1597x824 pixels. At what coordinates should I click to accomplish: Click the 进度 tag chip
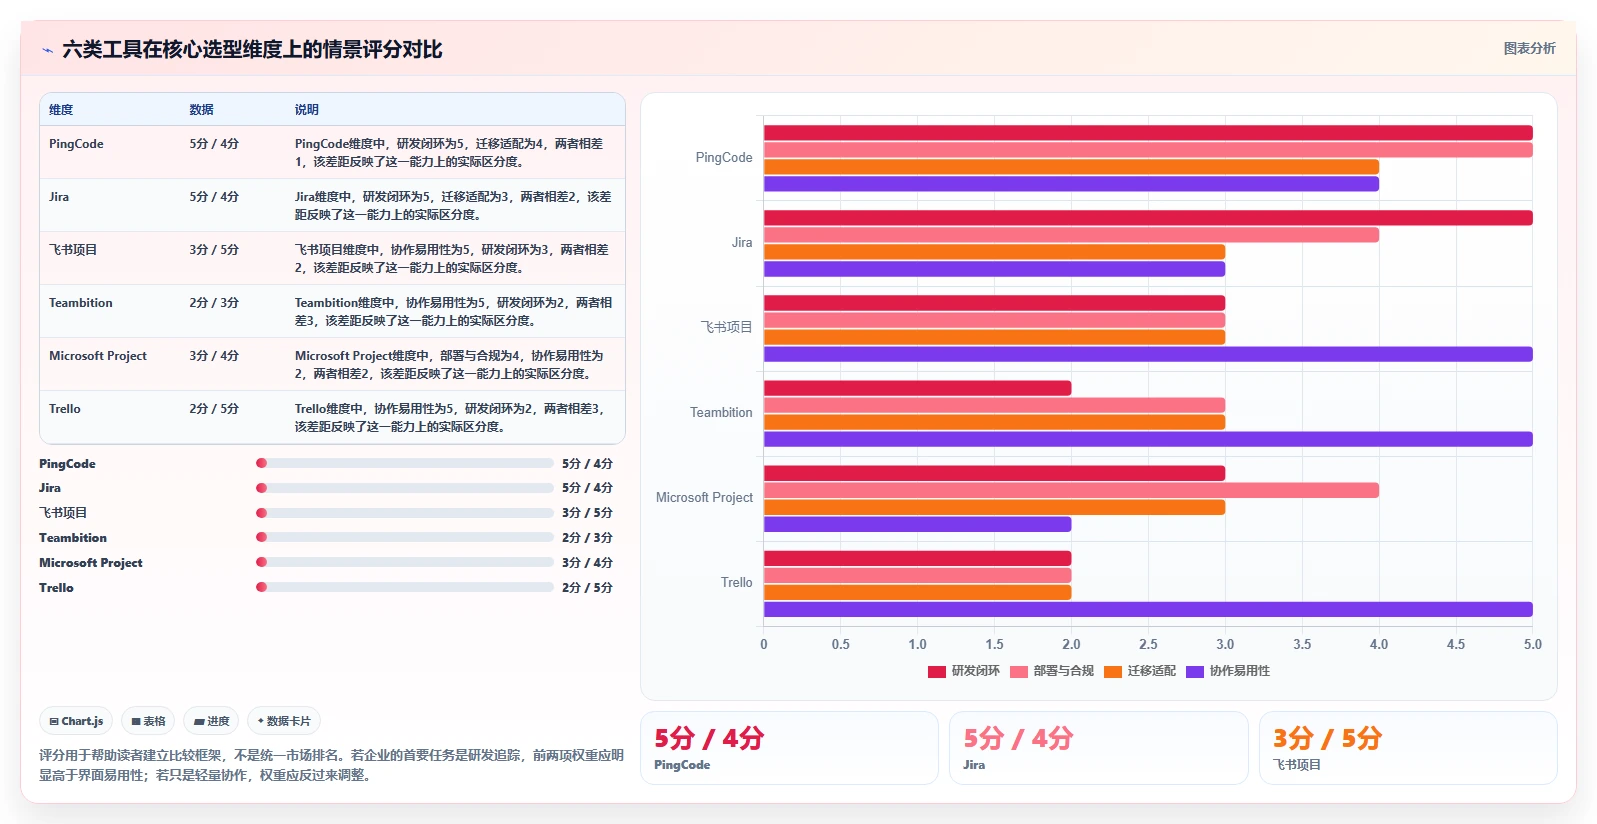coord(211,721)
